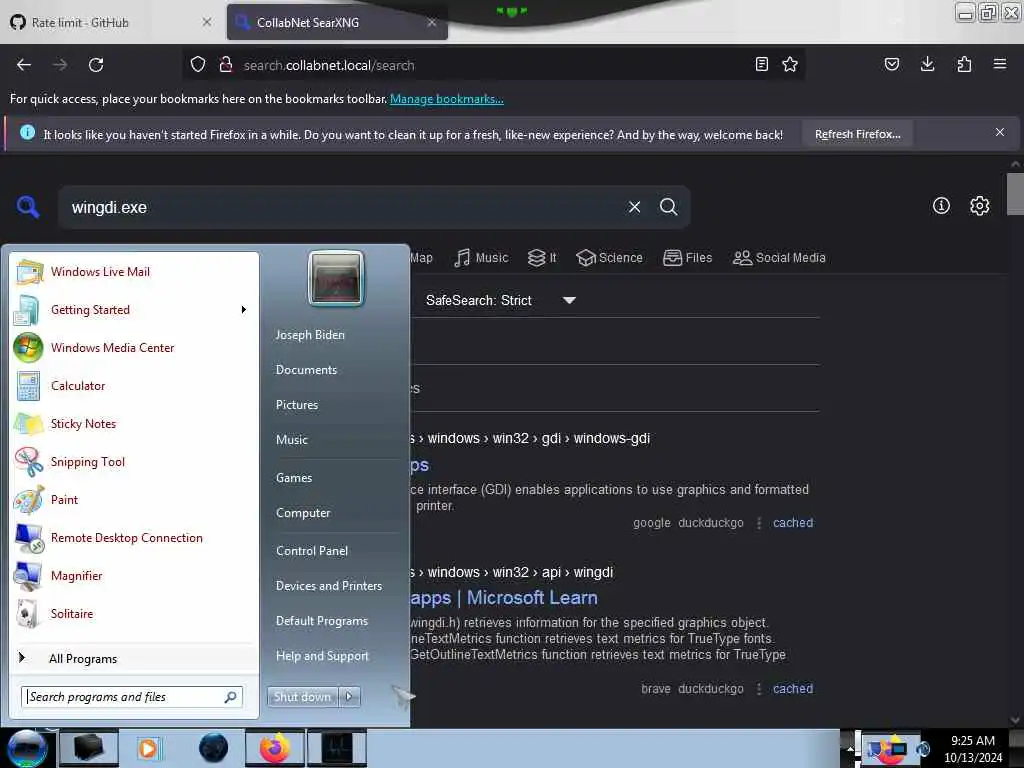The height and width of the screenshot is (768, 1024).
Task: Click the Refresh Firefox button
Action: (857, 134)
